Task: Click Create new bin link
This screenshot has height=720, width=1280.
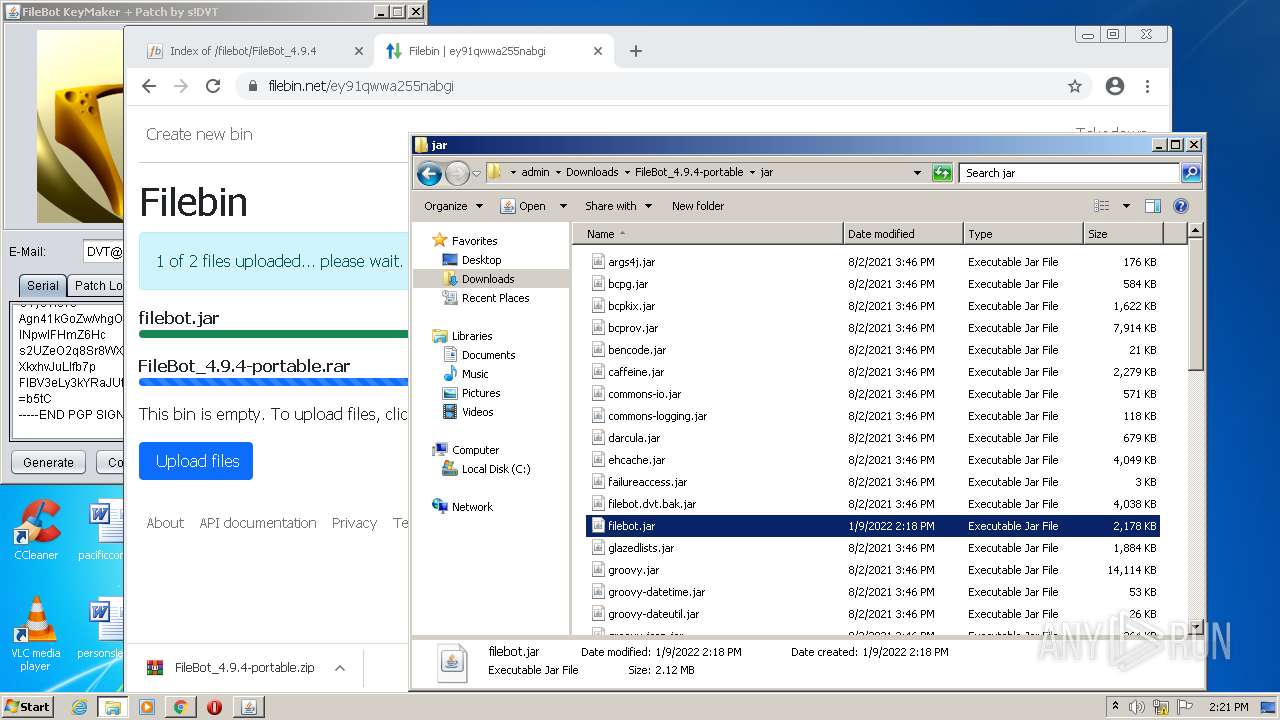Action: 199,134
